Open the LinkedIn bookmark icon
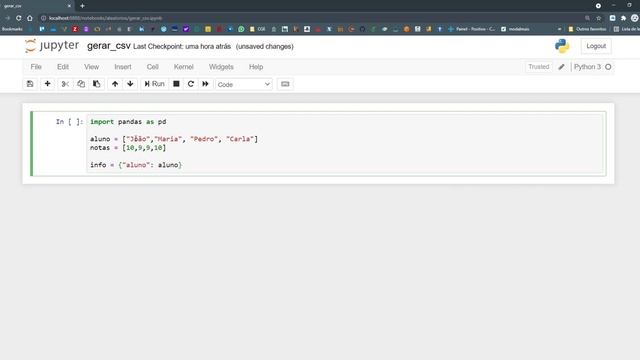This screenshot has width=640, height=360. click(x=141, y=29)
